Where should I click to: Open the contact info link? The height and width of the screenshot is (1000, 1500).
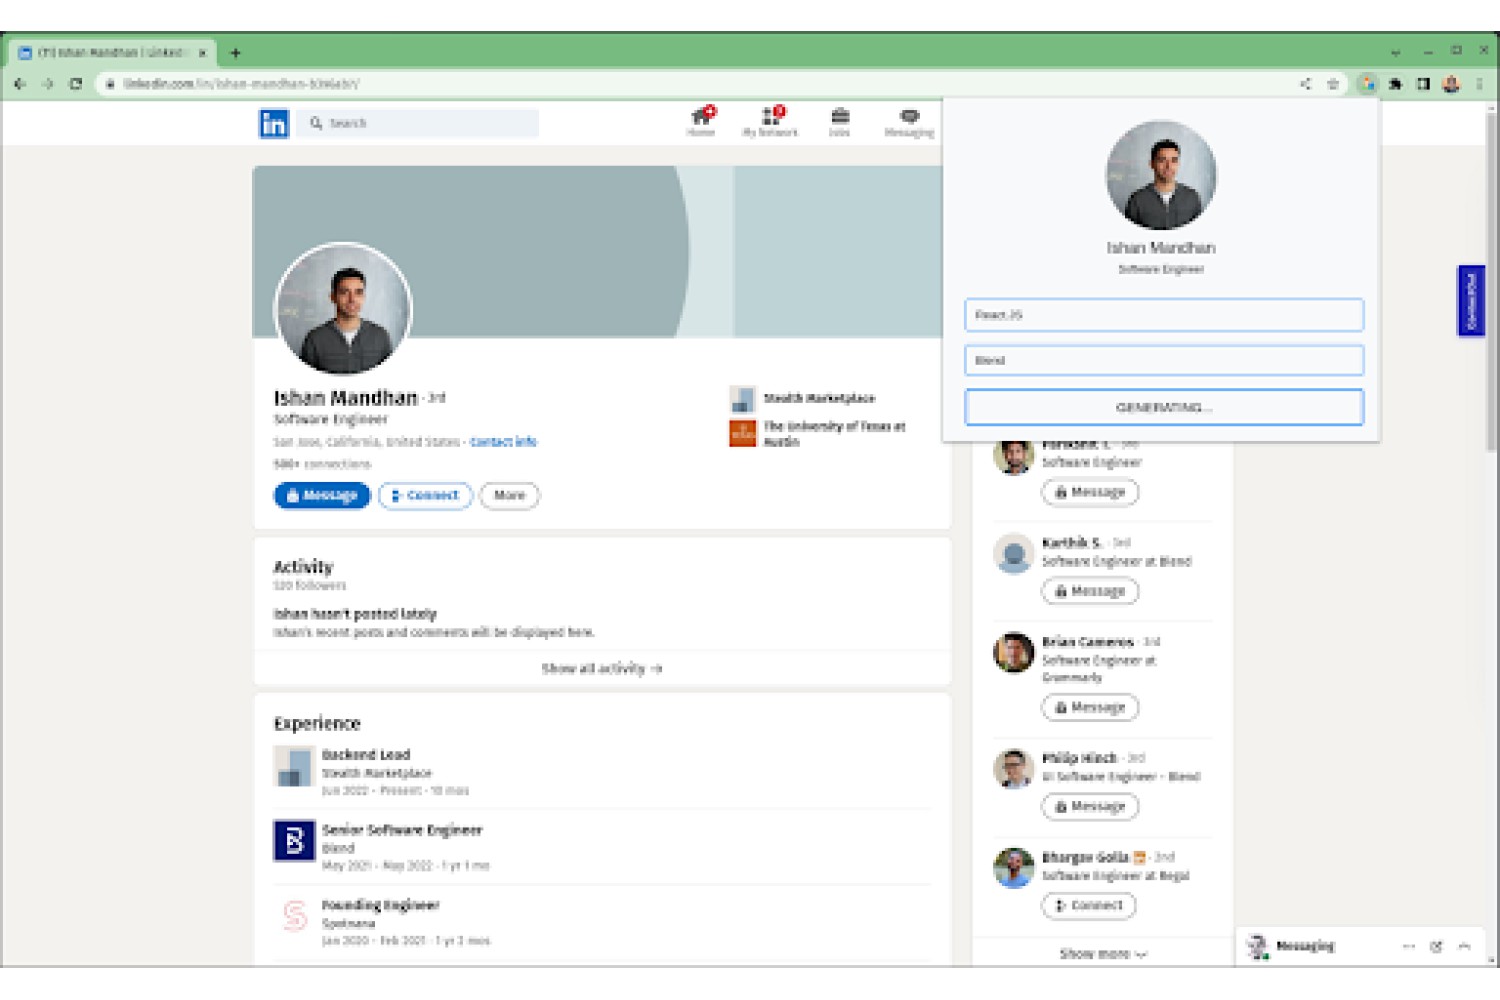[503, 442]
